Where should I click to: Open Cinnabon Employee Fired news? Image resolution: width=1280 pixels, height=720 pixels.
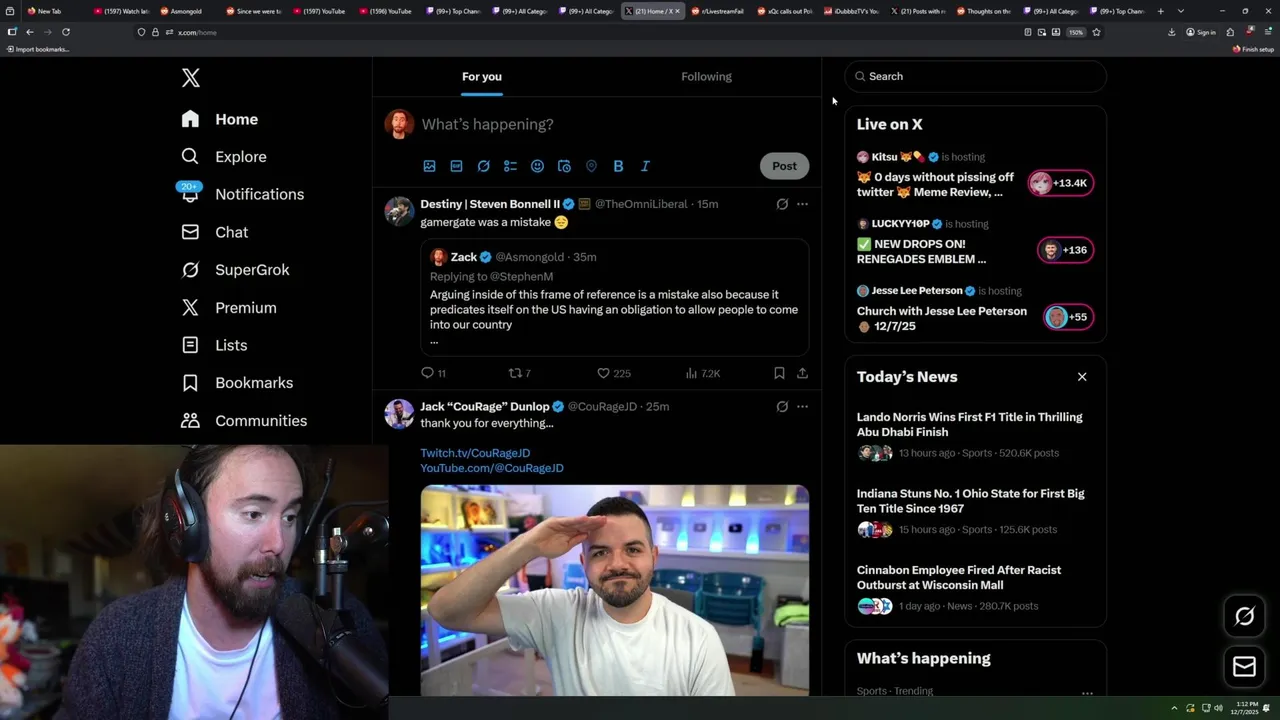pos(975,588)
